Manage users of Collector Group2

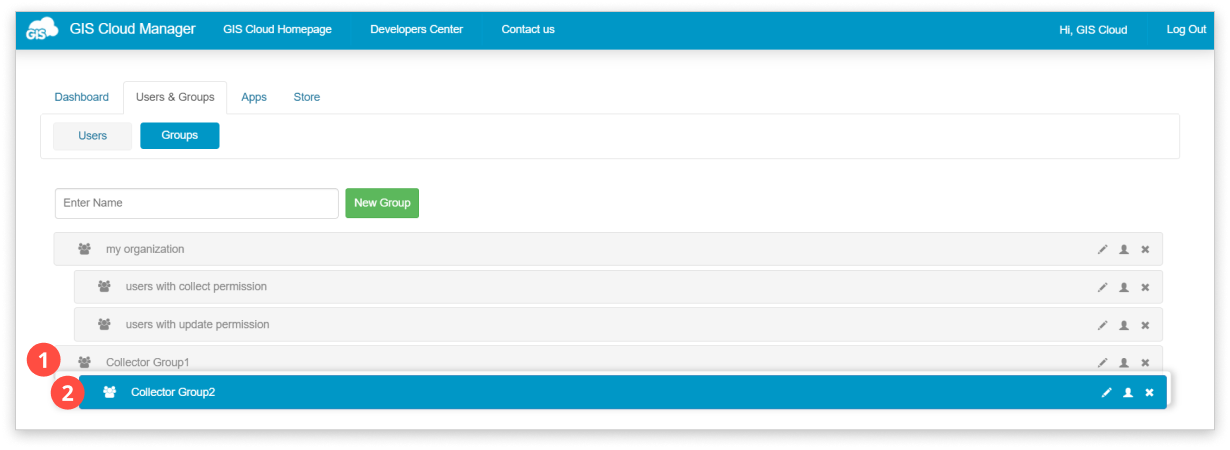1128,392
